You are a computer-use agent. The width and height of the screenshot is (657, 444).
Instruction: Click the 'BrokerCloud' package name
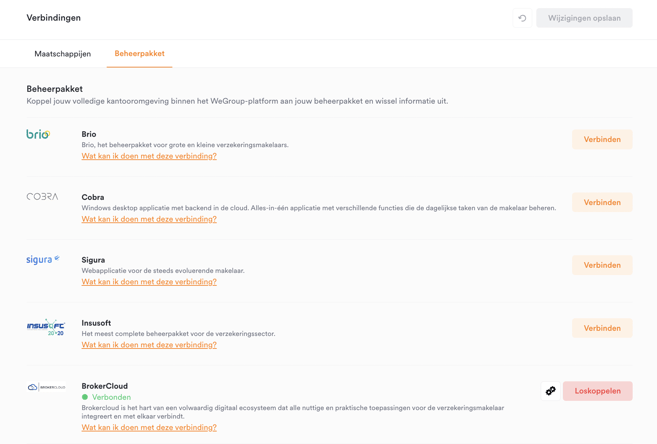click(104, 386)
